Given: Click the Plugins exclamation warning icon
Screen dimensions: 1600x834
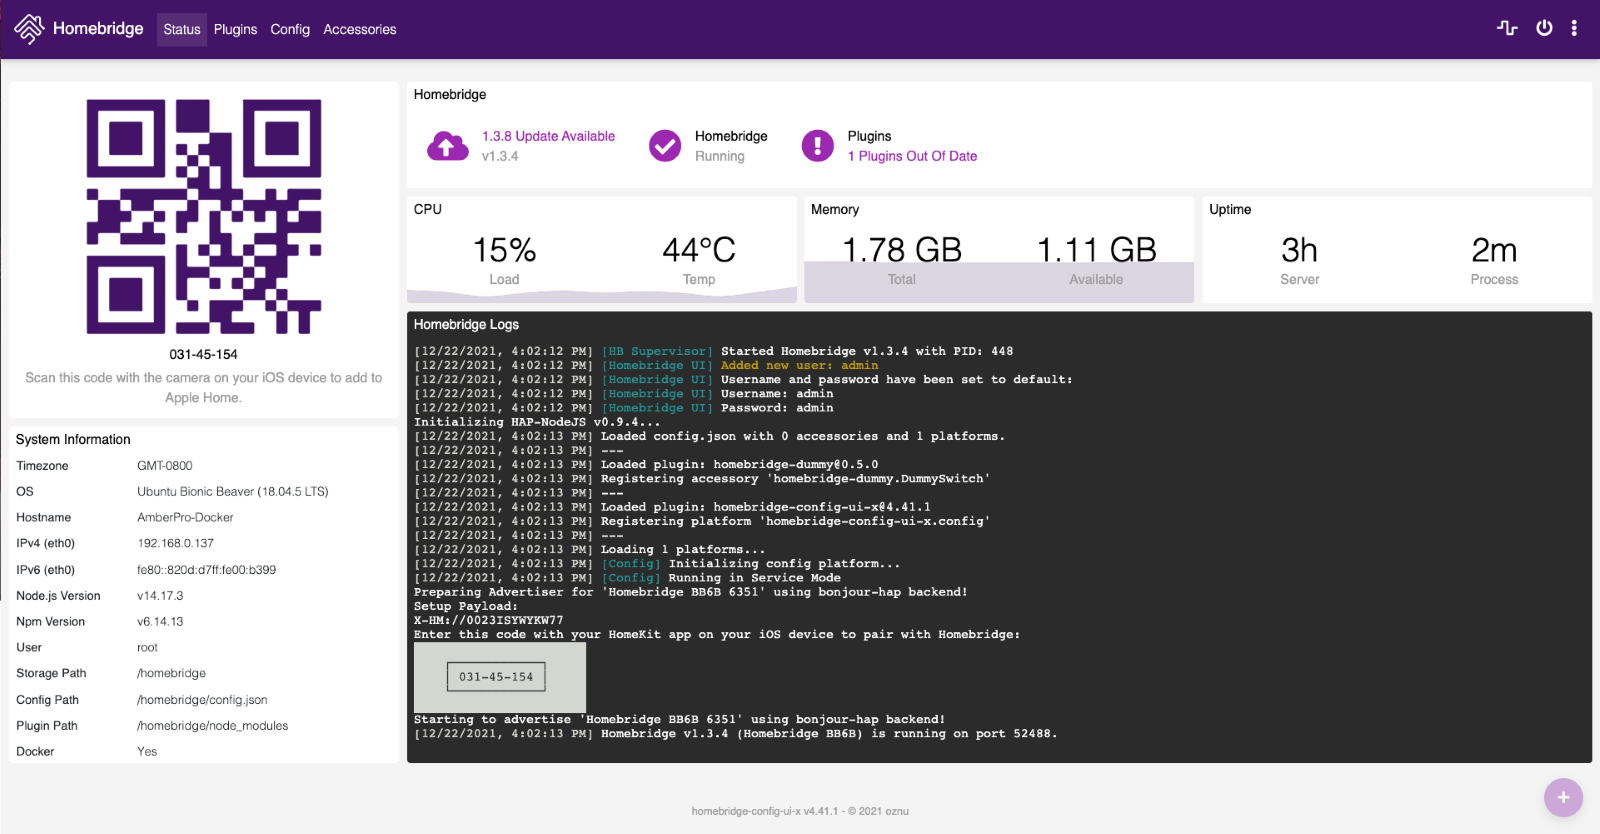Looking at the screenshot, I should 818,146.
